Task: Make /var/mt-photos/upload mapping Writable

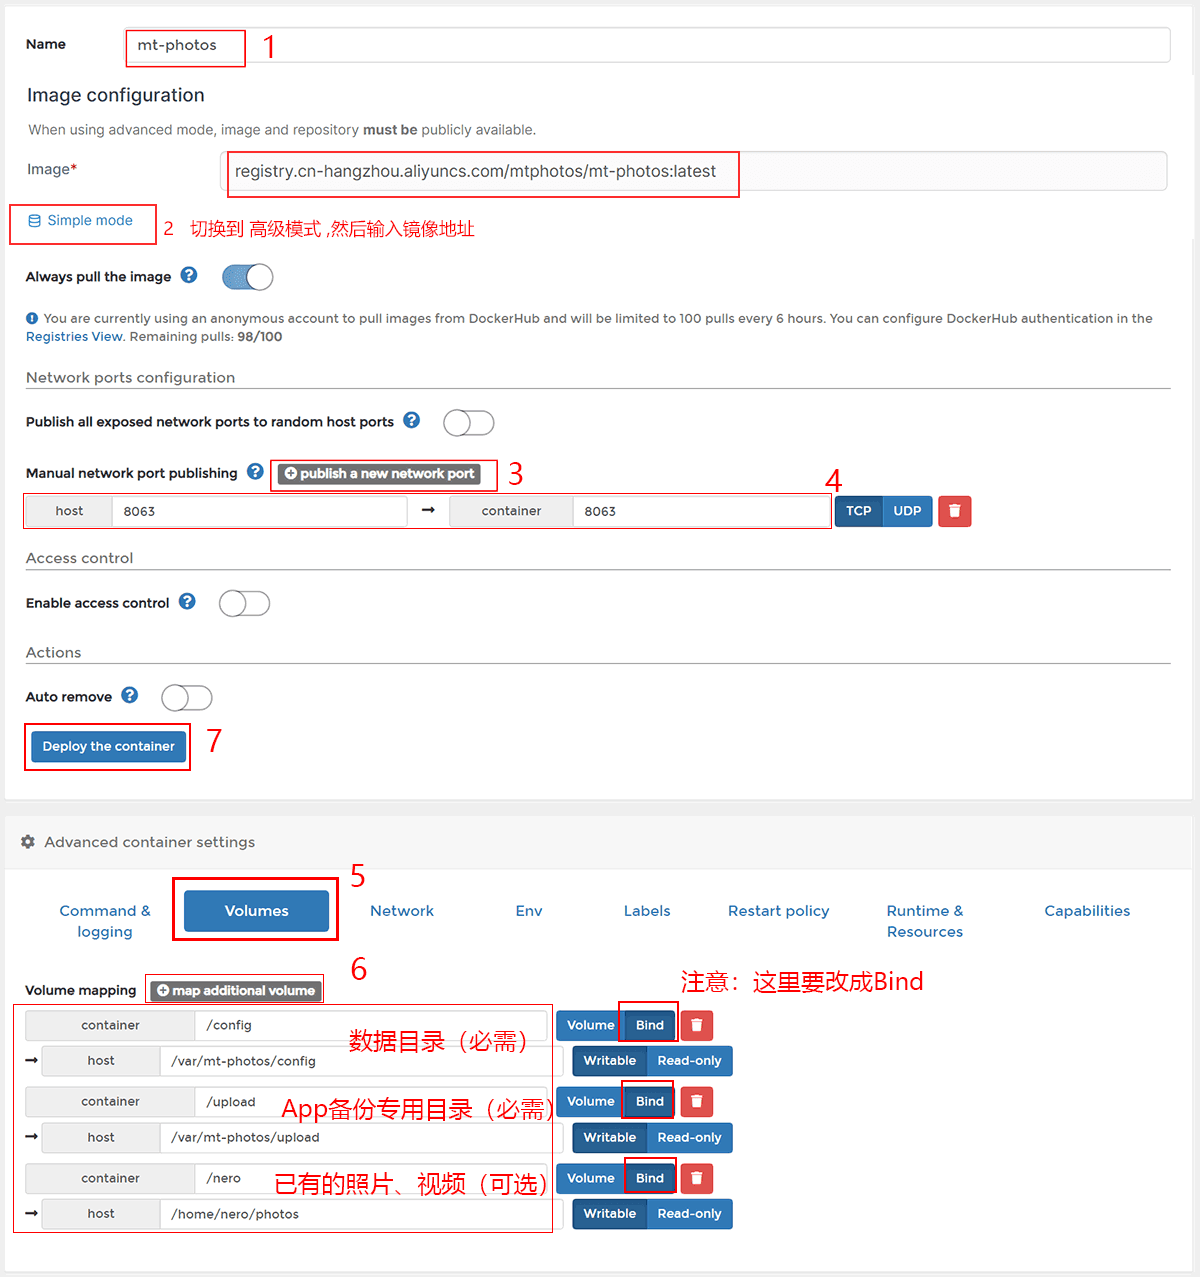Action: coord(610,1138)
